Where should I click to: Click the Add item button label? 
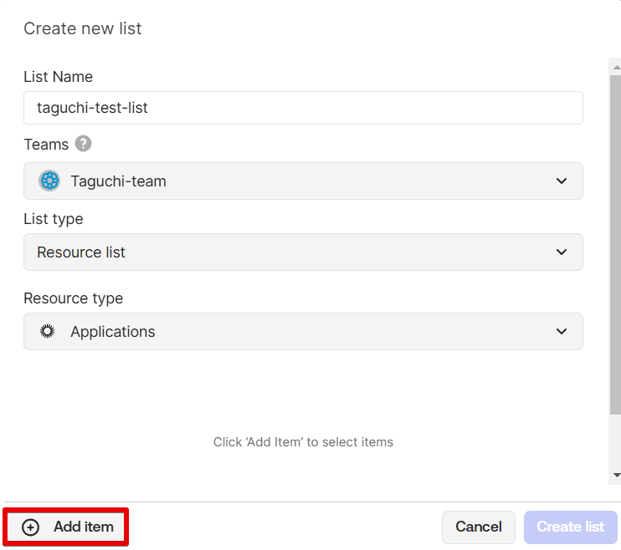(x=83, y=527)
